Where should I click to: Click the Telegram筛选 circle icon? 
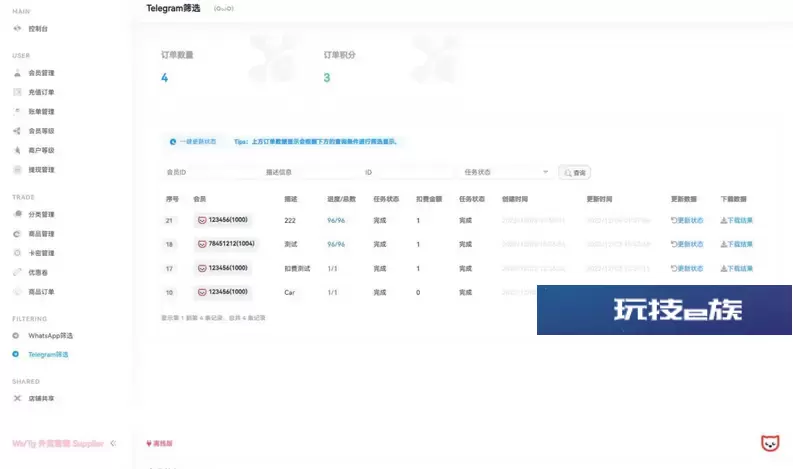[x=16, y=354]
